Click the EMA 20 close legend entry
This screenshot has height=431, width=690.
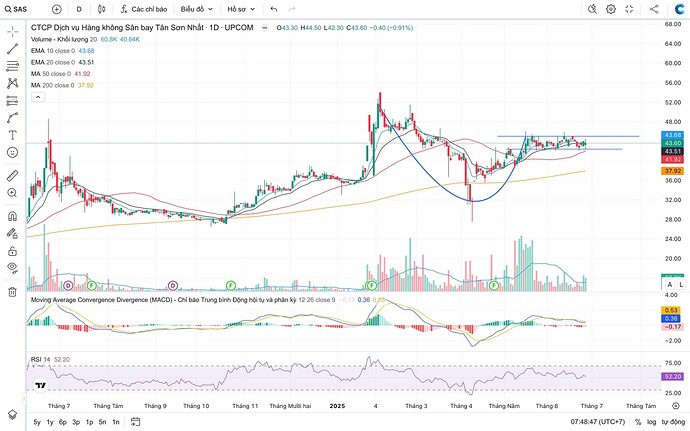click(62, 62)
